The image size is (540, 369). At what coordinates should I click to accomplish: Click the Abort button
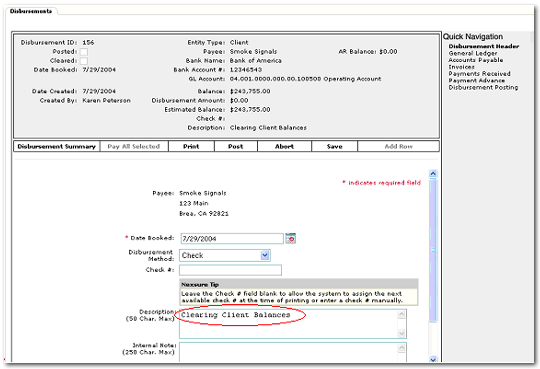[284, 146]
